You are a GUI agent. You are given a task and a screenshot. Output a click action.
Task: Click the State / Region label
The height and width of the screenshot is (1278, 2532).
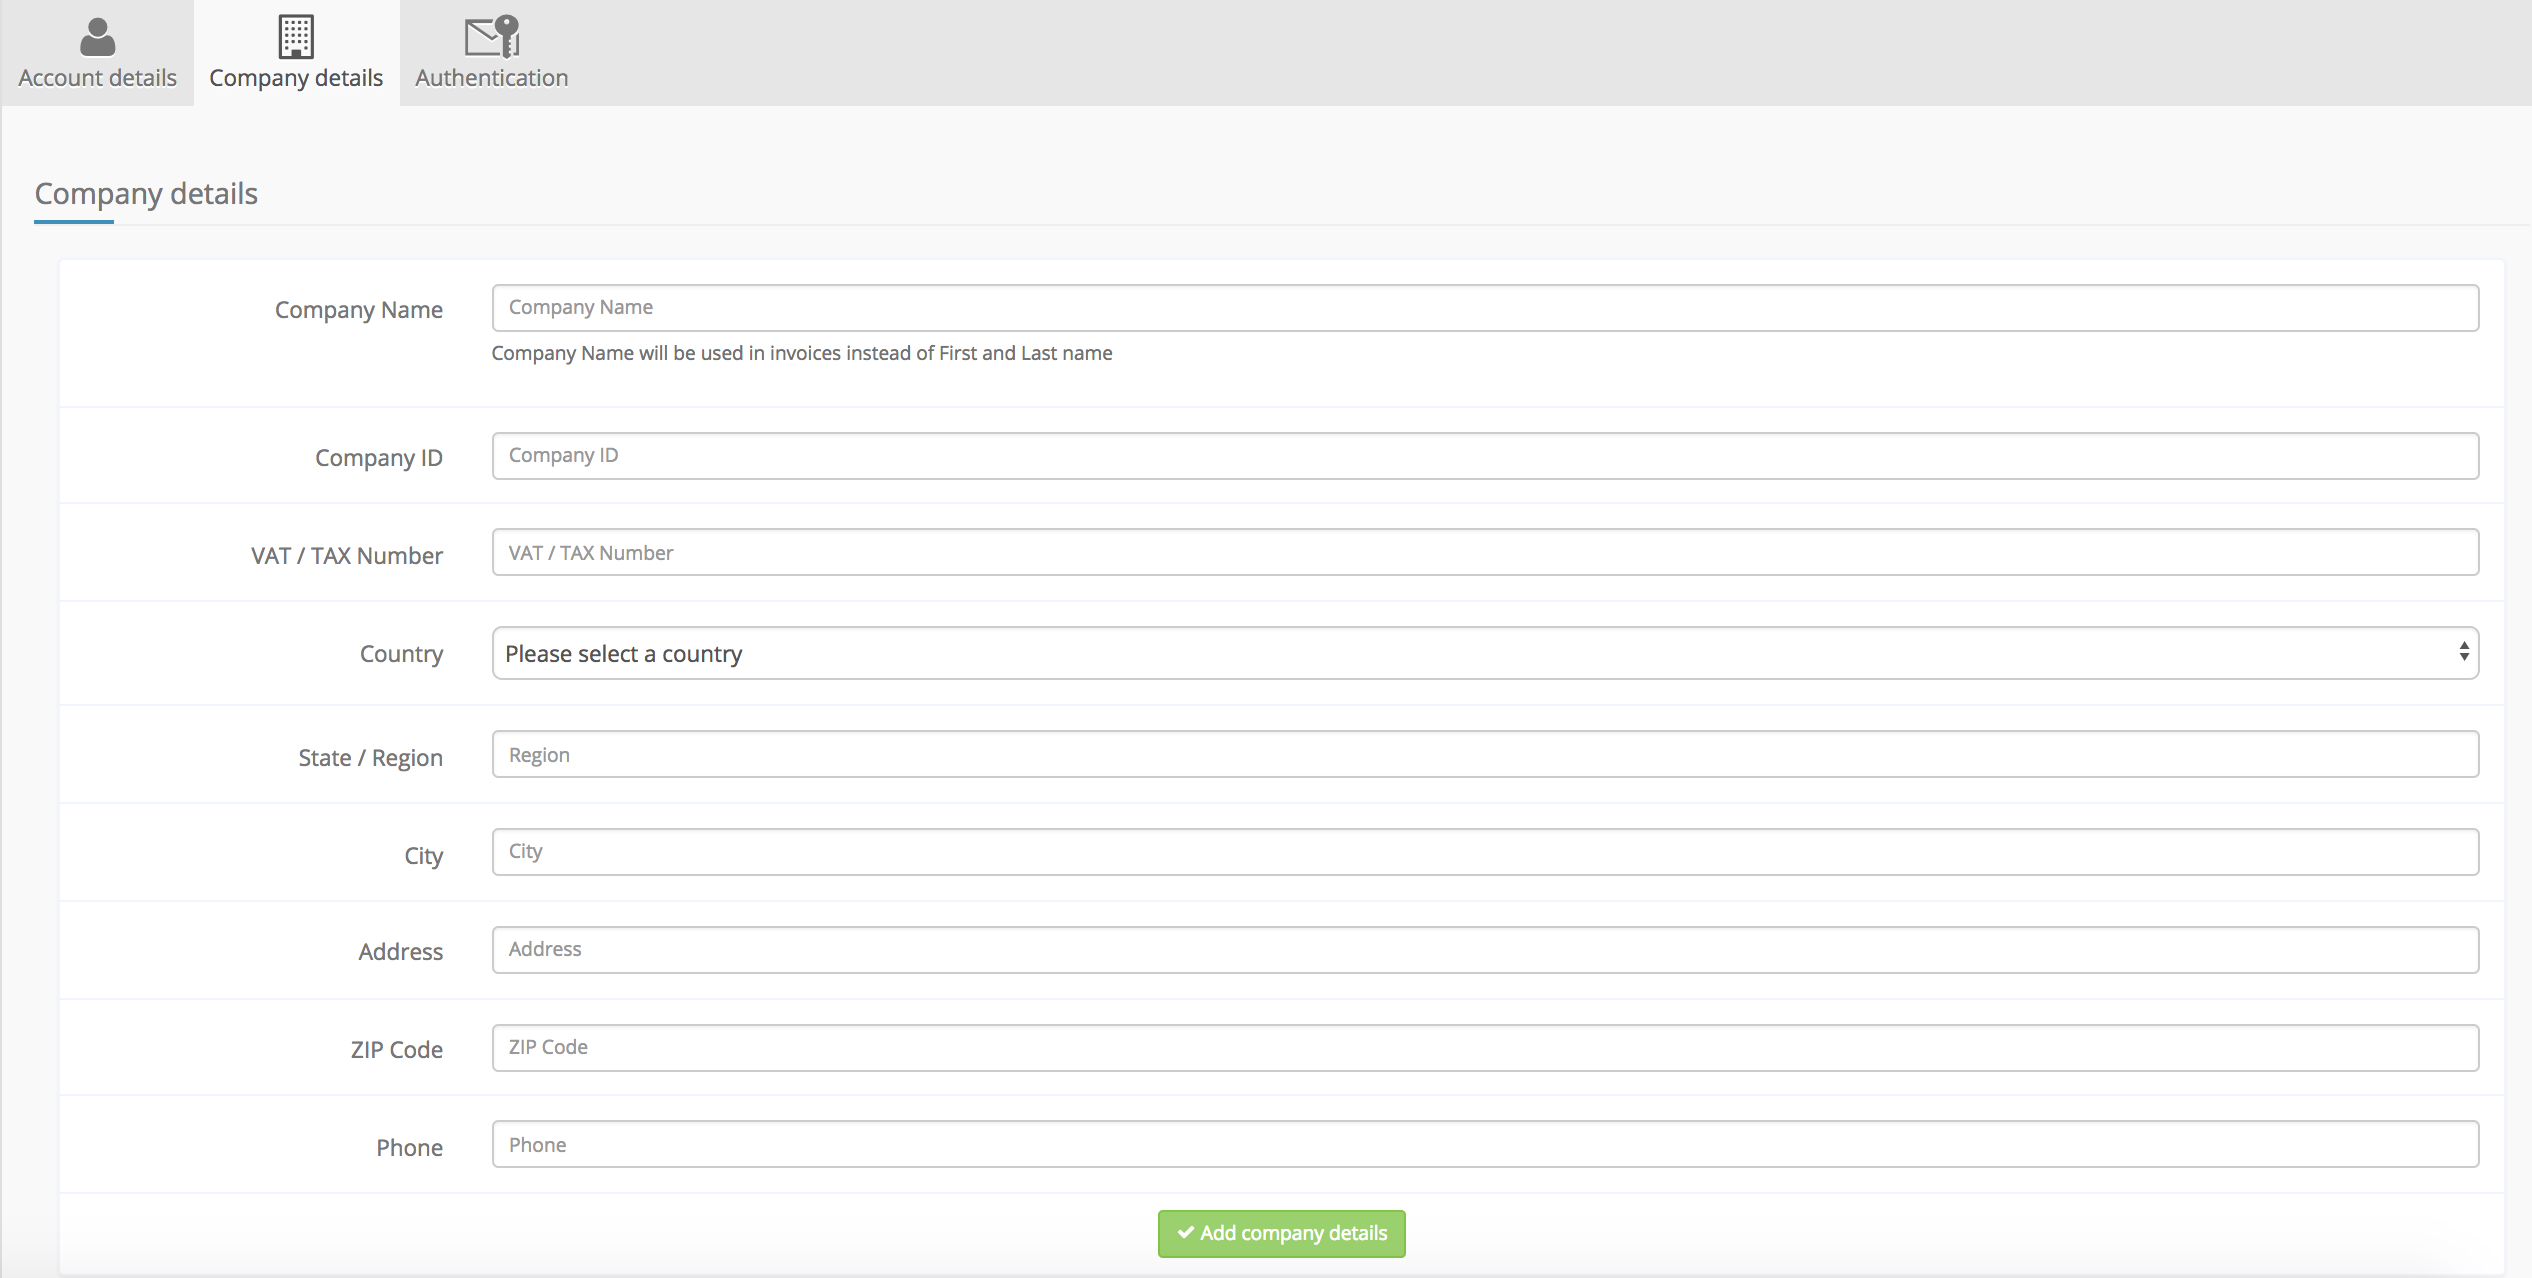tap(371, 758)
